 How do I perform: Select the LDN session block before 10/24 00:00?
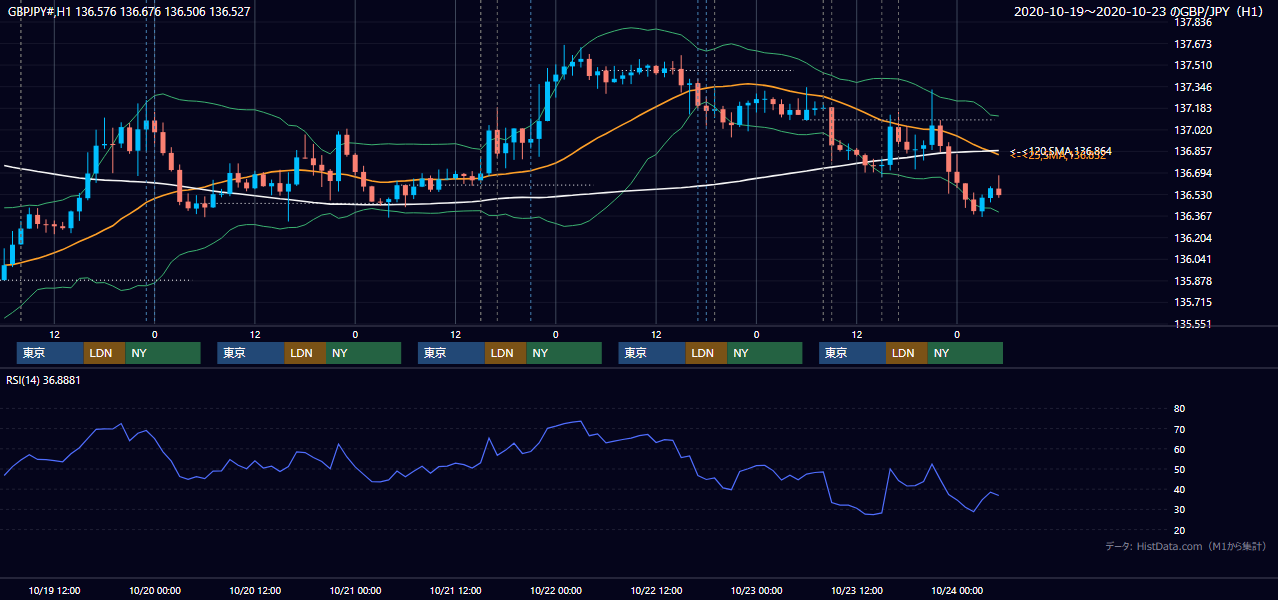click(906, 353)
